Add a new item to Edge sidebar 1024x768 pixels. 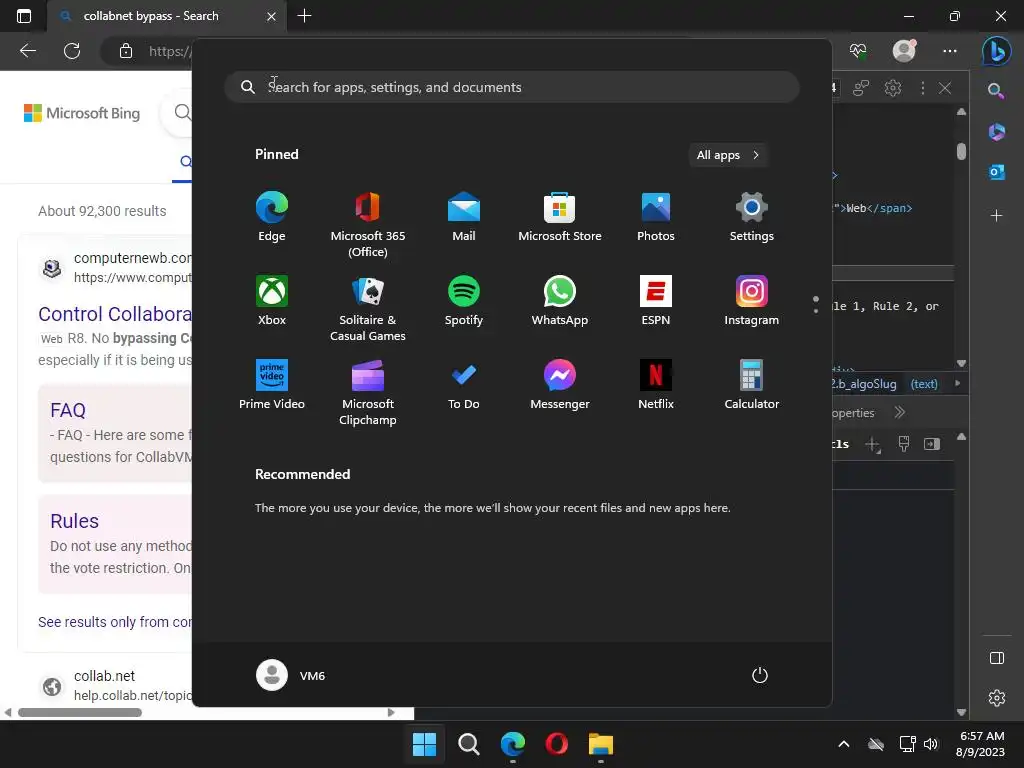(997, 215)
